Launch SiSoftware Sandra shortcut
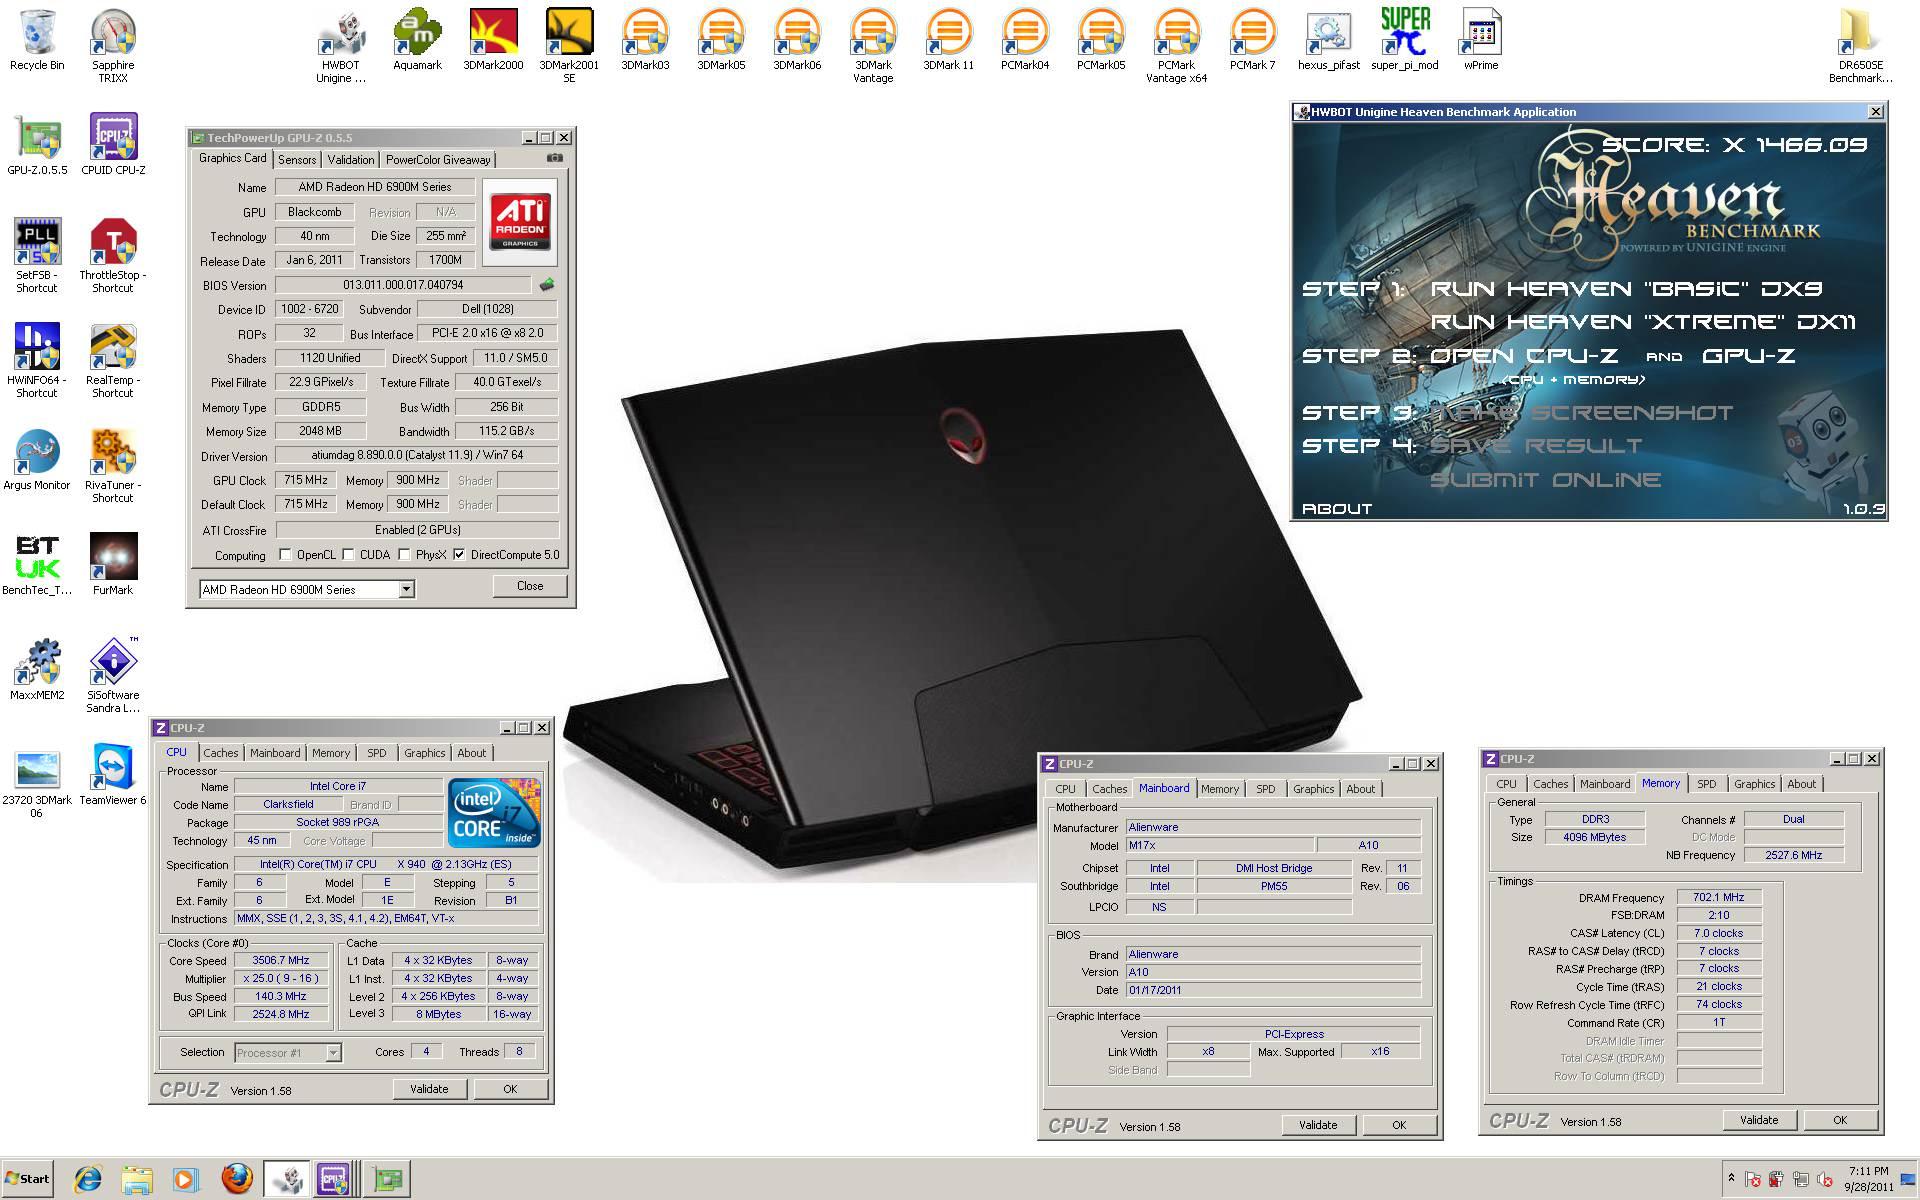 pos(113,676)
